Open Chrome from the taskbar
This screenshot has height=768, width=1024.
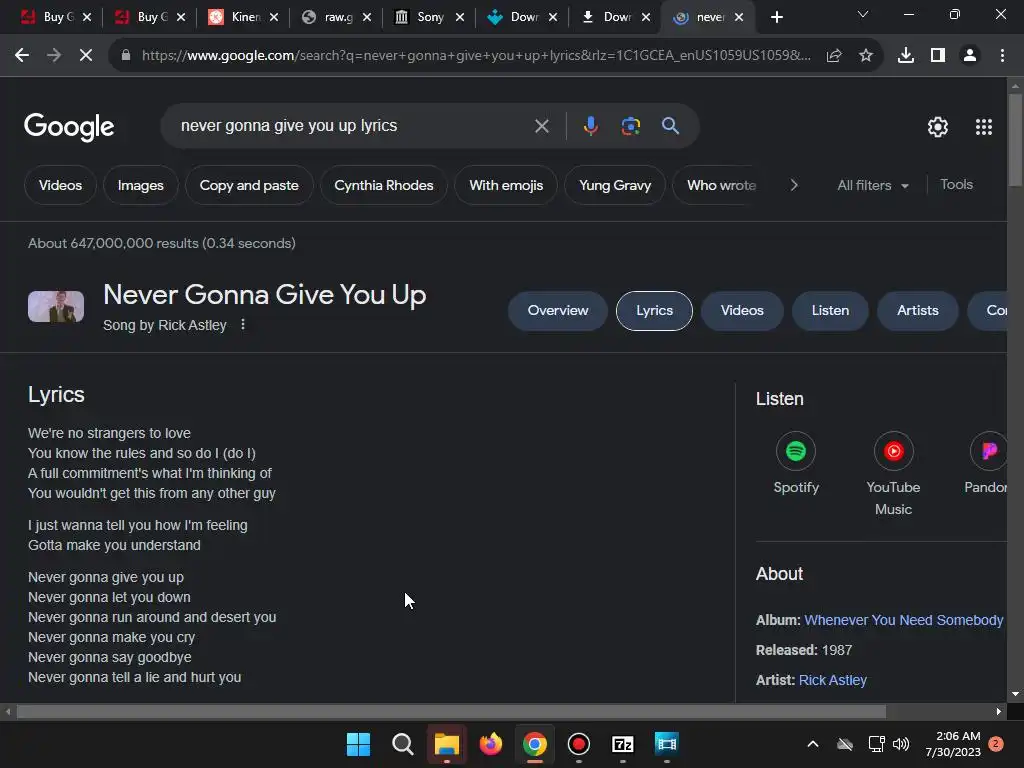pyautogui.click(x=534, y=744)
